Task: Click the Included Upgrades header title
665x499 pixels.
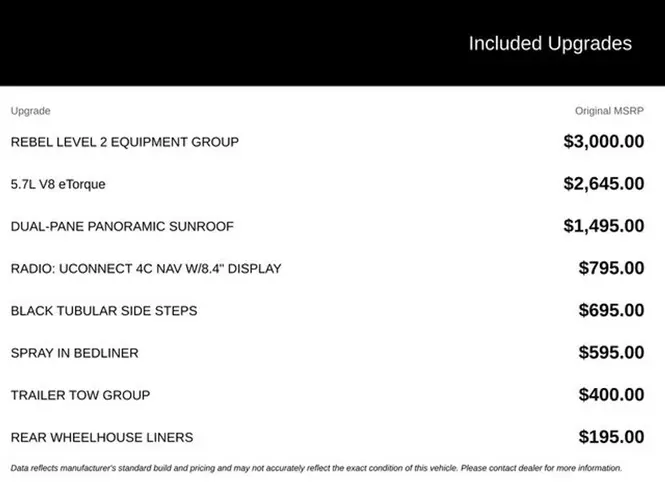Action: [x=550, y=44]
